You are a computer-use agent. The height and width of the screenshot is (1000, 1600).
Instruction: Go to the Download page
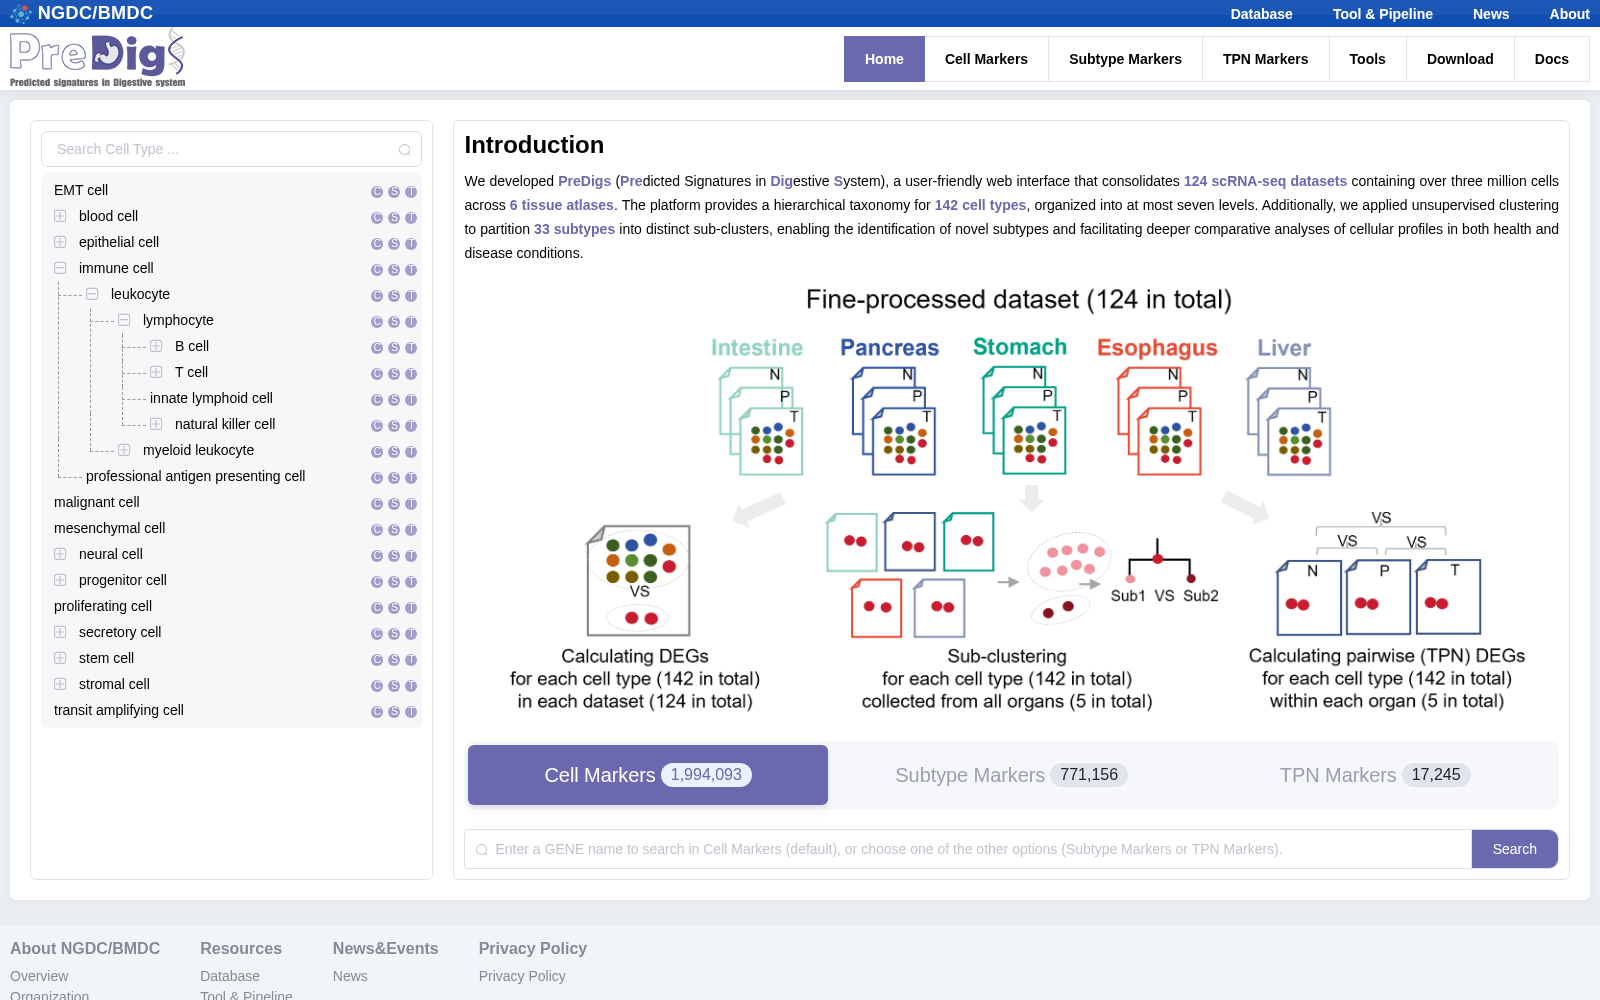(x=1460, y=59)
